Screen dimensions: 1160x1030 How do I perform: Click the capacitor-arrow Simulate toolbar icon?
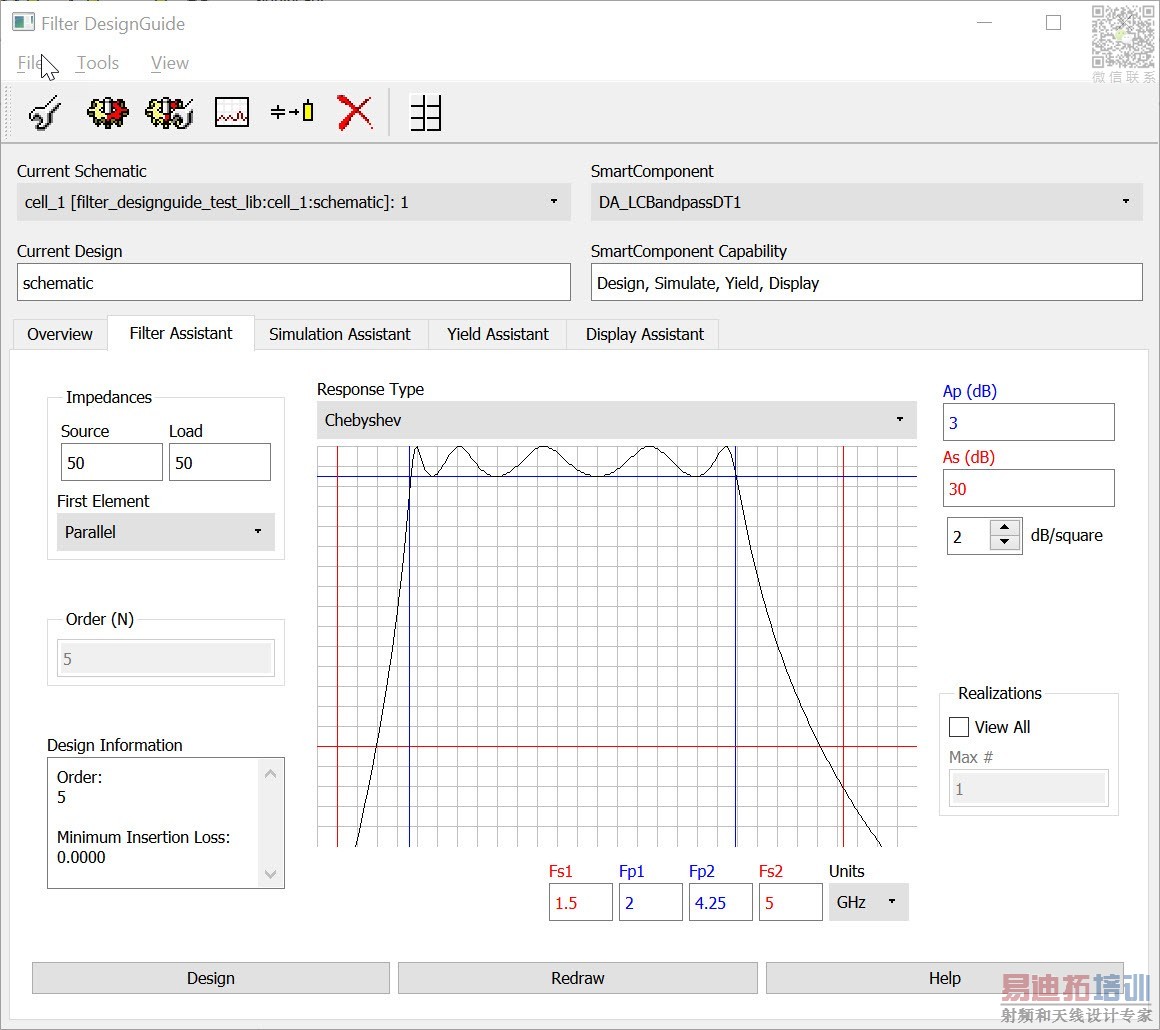[x=292, y=112]
